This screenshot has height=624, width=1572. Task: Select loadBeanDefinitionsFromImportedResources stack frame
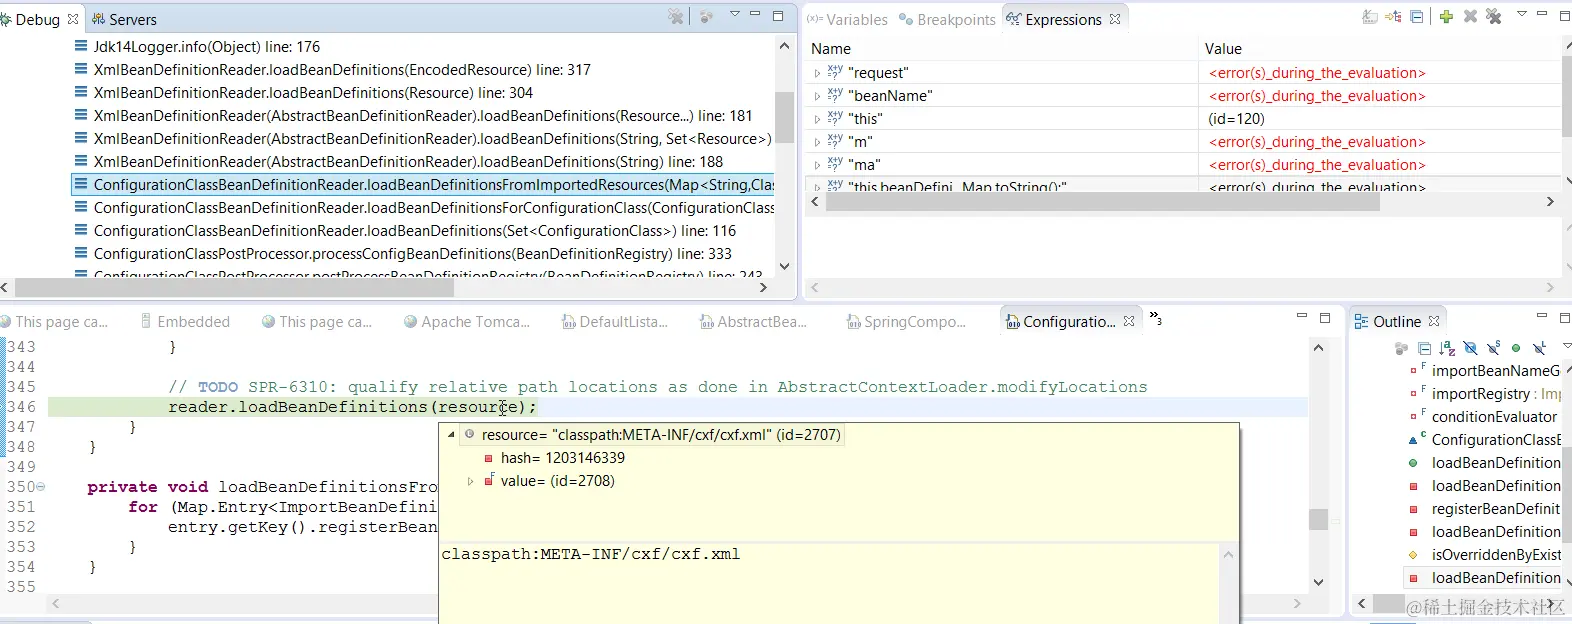tap(424, 184)
